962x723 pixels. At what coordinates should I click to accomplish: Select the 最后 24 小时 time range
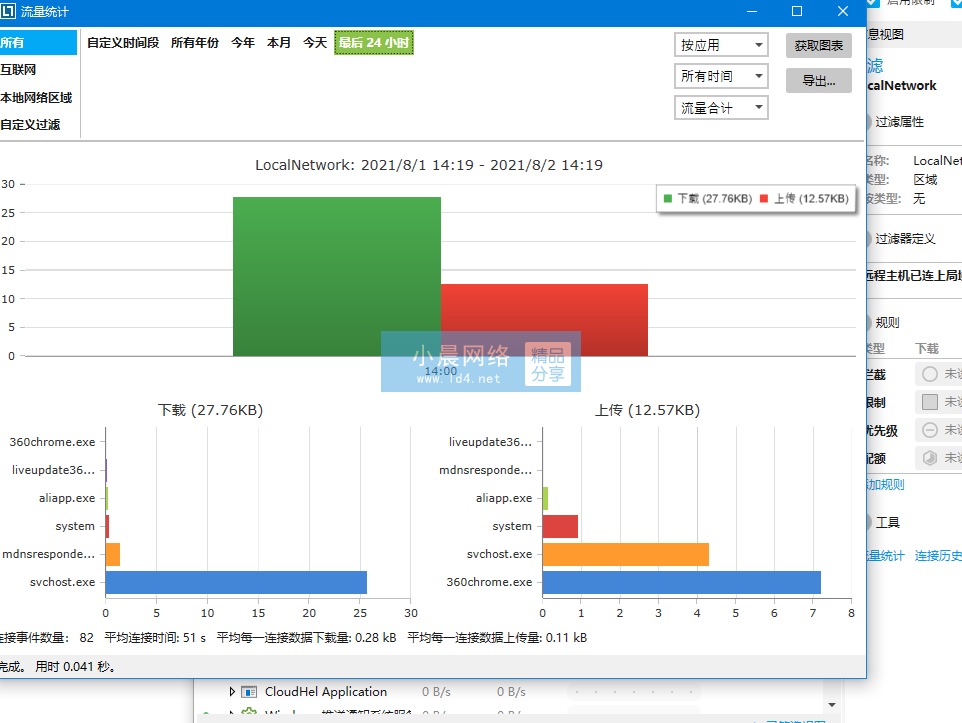(x=374, y=42)
